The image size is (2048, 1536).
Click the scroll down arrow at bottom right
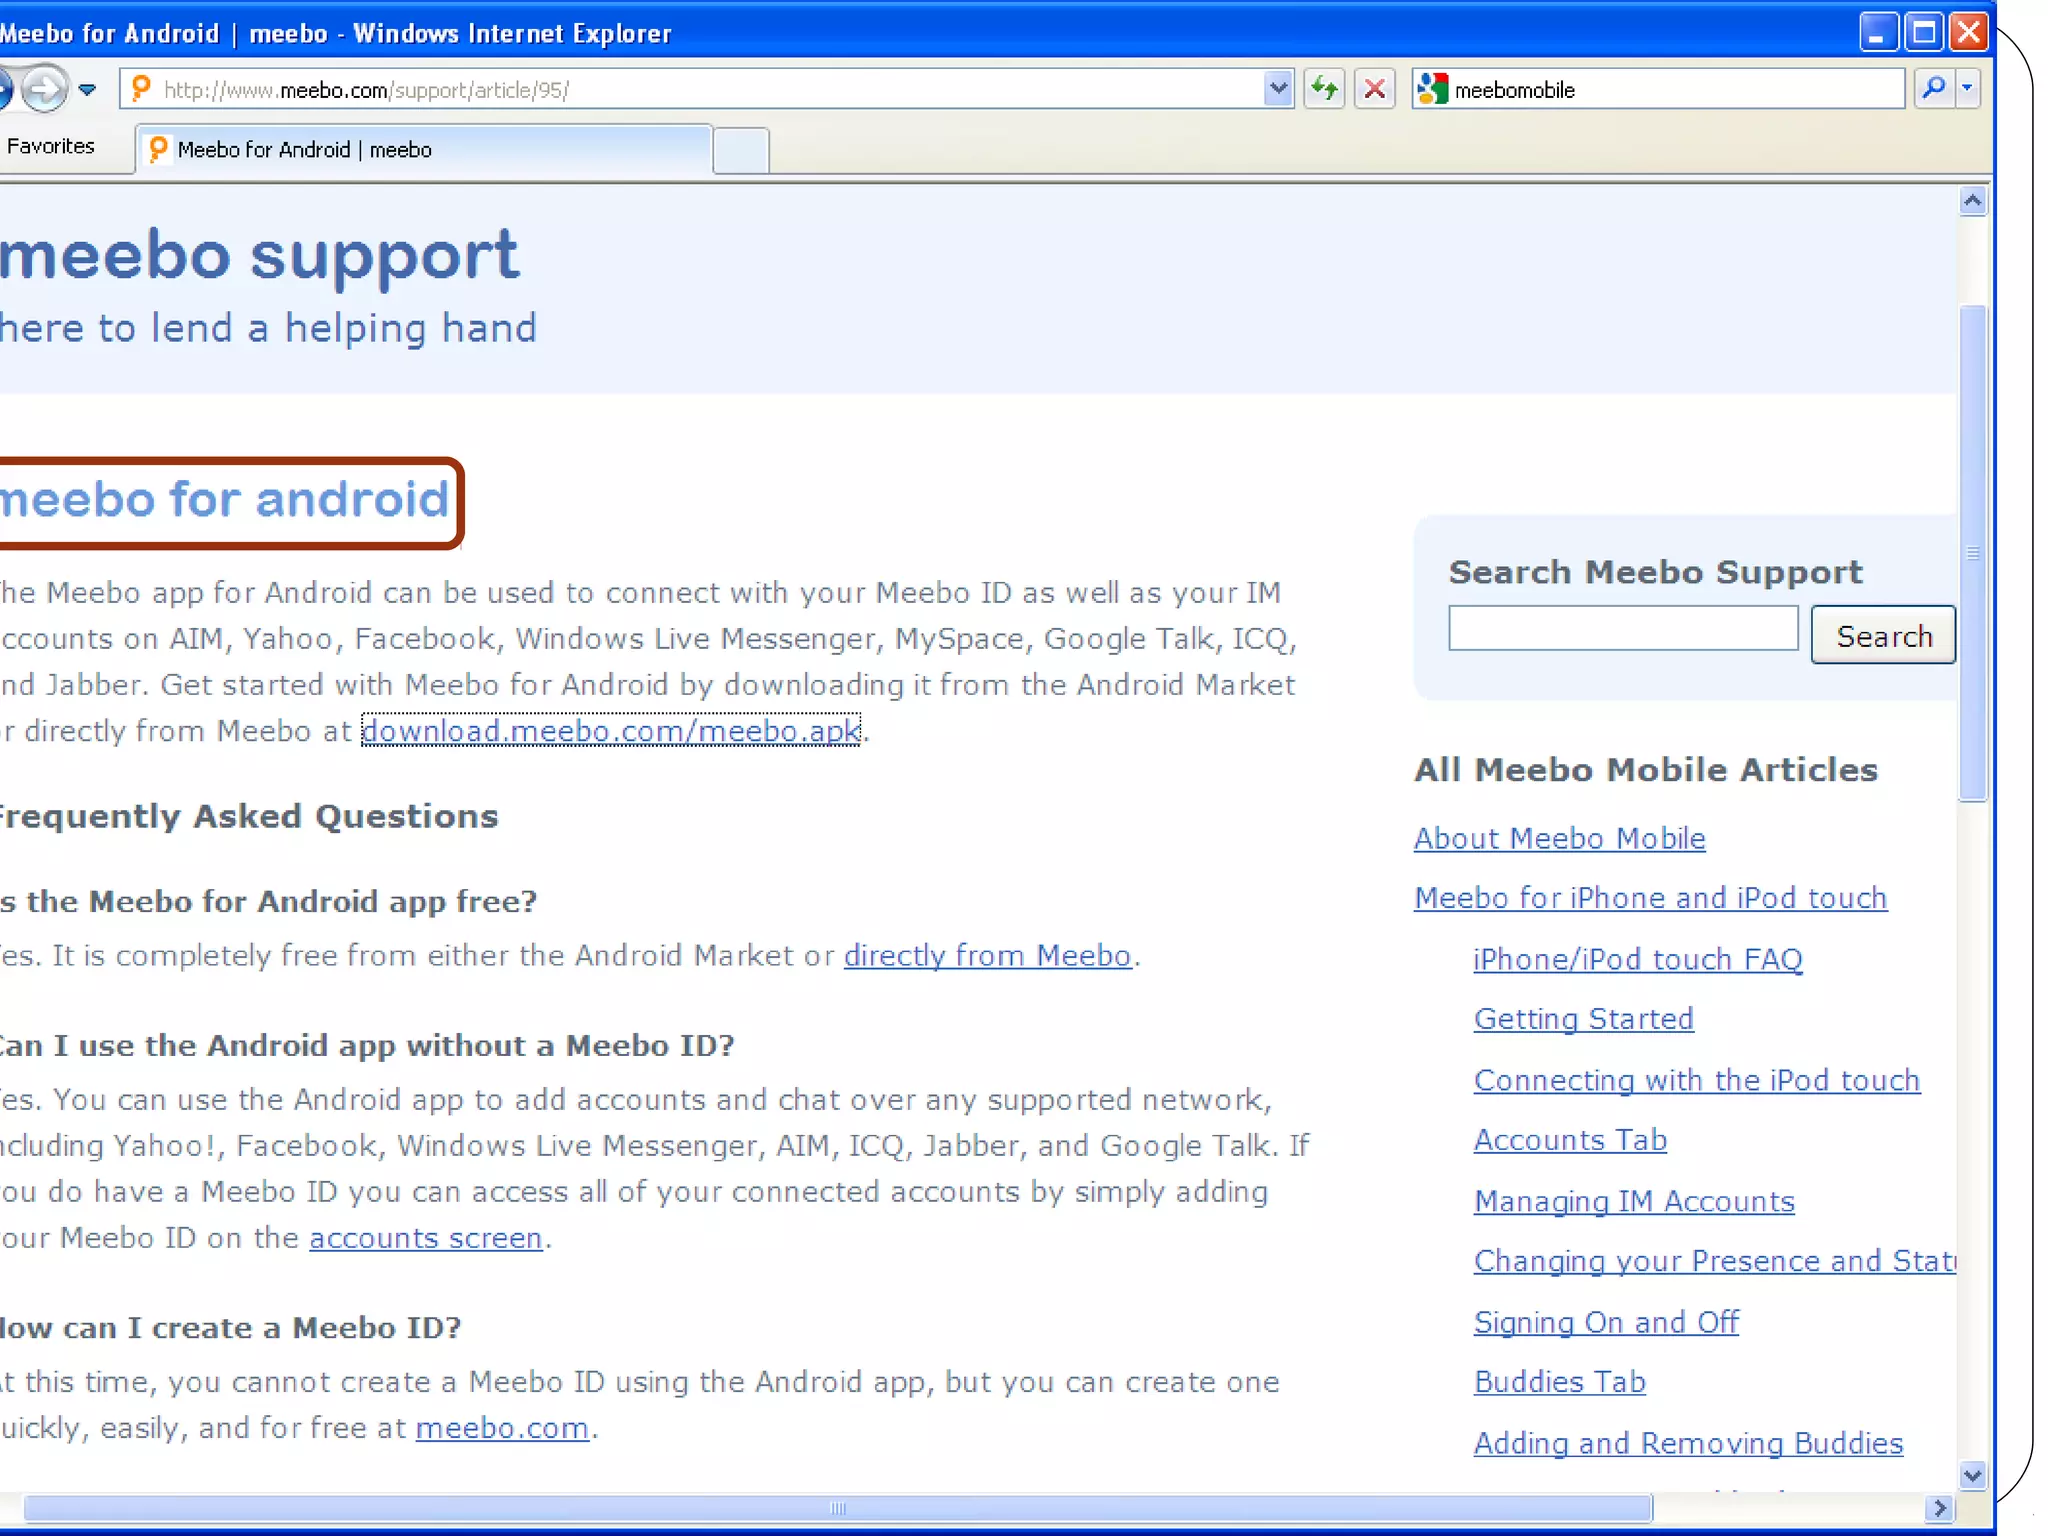pyautogui.click(x=1972, y=1475)
